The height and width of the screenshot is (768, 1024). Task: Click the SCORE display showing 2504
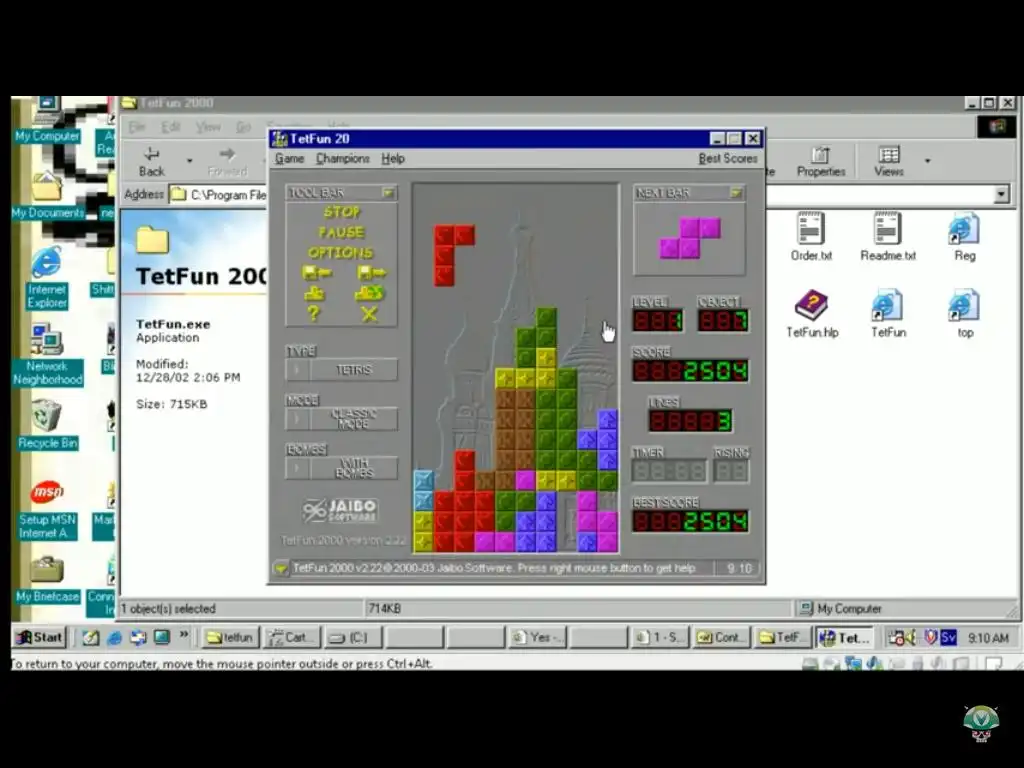690,371
